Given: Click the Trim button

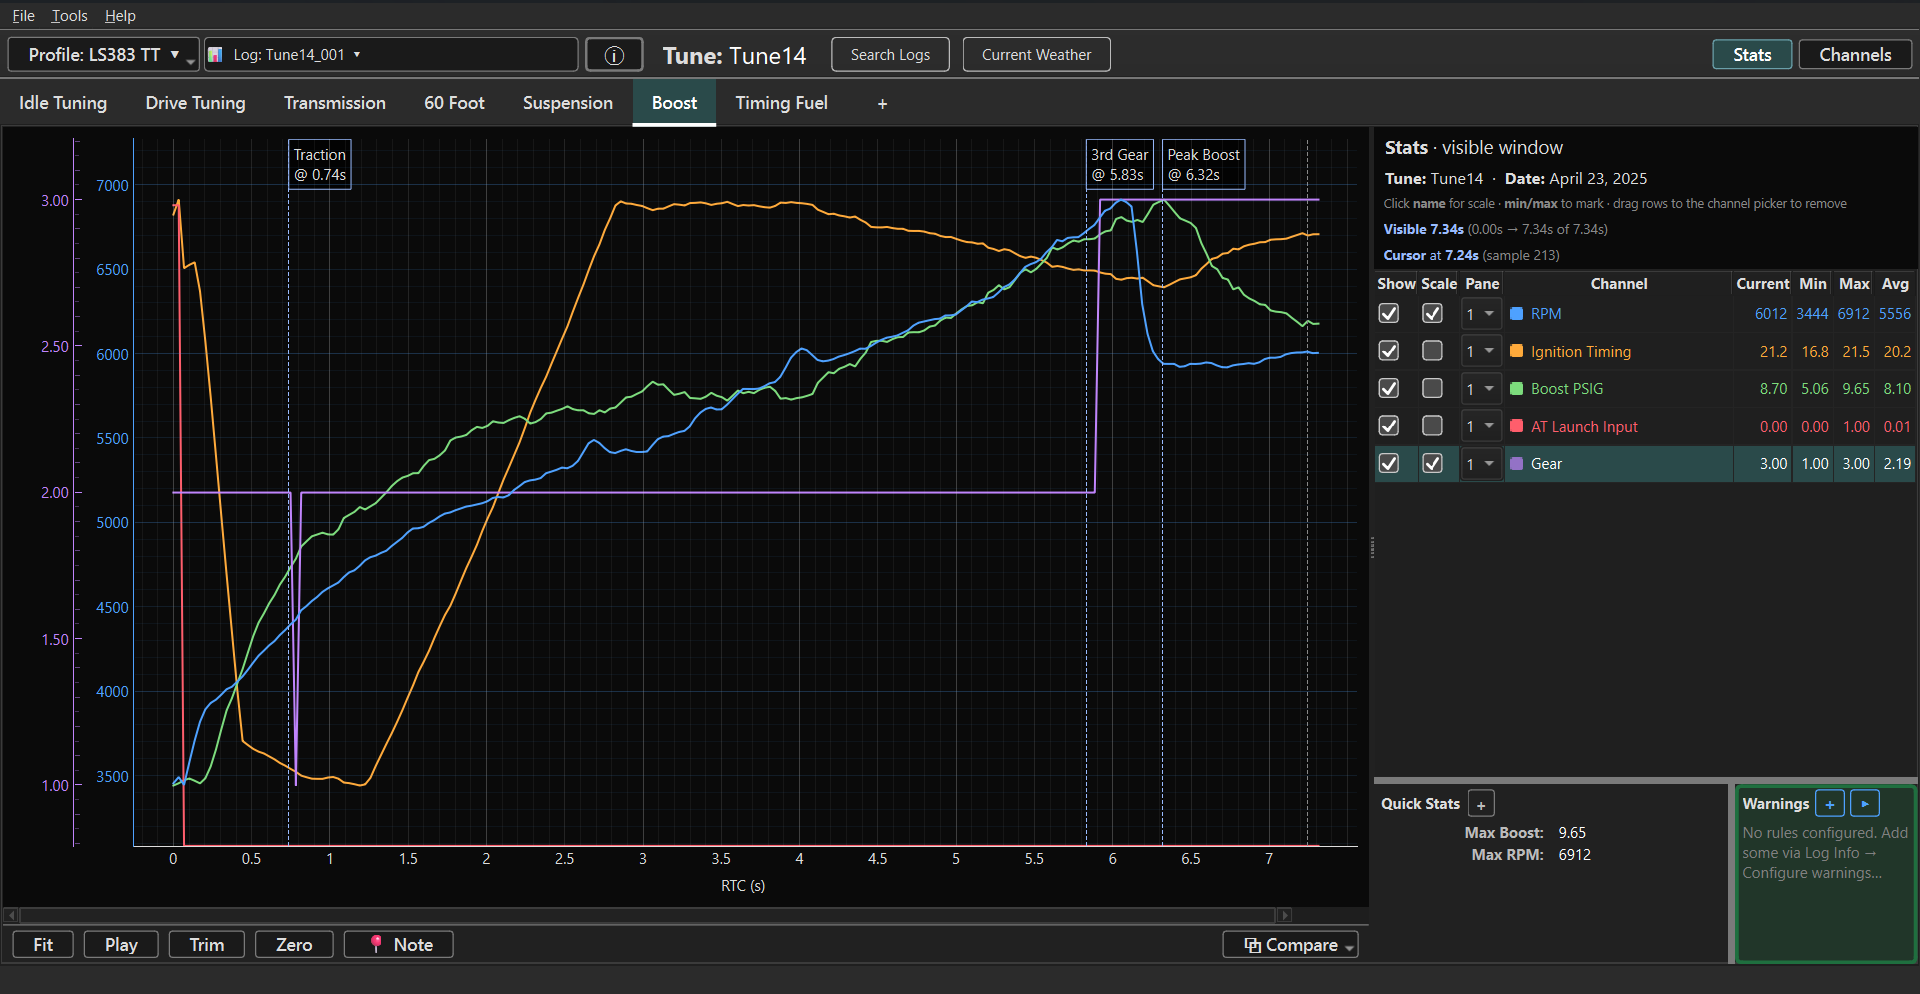Looking at the screenshot, I should pos(207,944).
